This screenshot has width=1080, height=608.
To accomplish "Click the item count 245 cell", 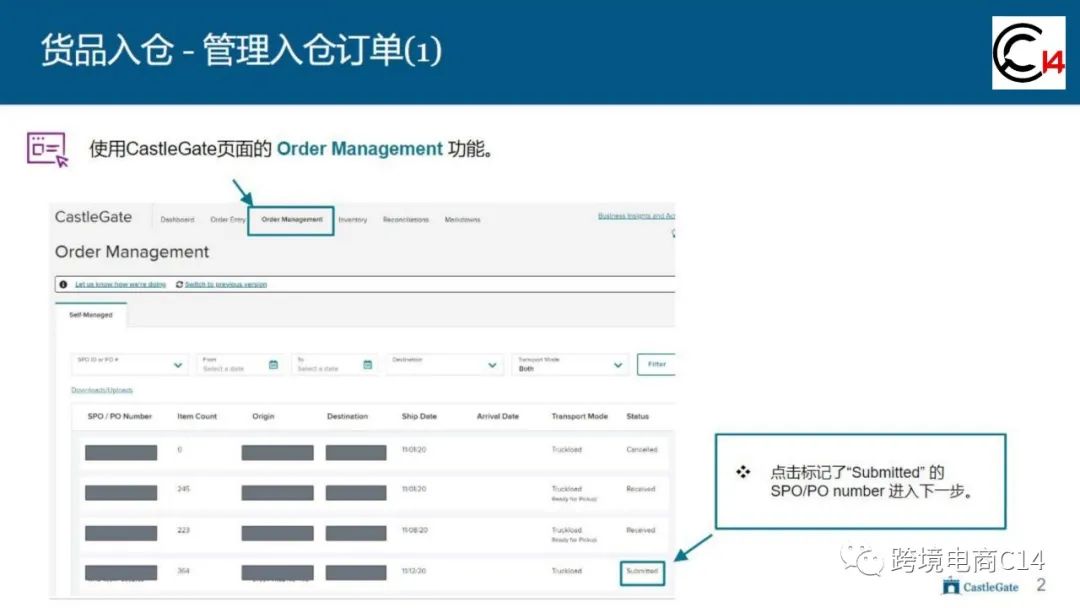I will click(183, 489).
